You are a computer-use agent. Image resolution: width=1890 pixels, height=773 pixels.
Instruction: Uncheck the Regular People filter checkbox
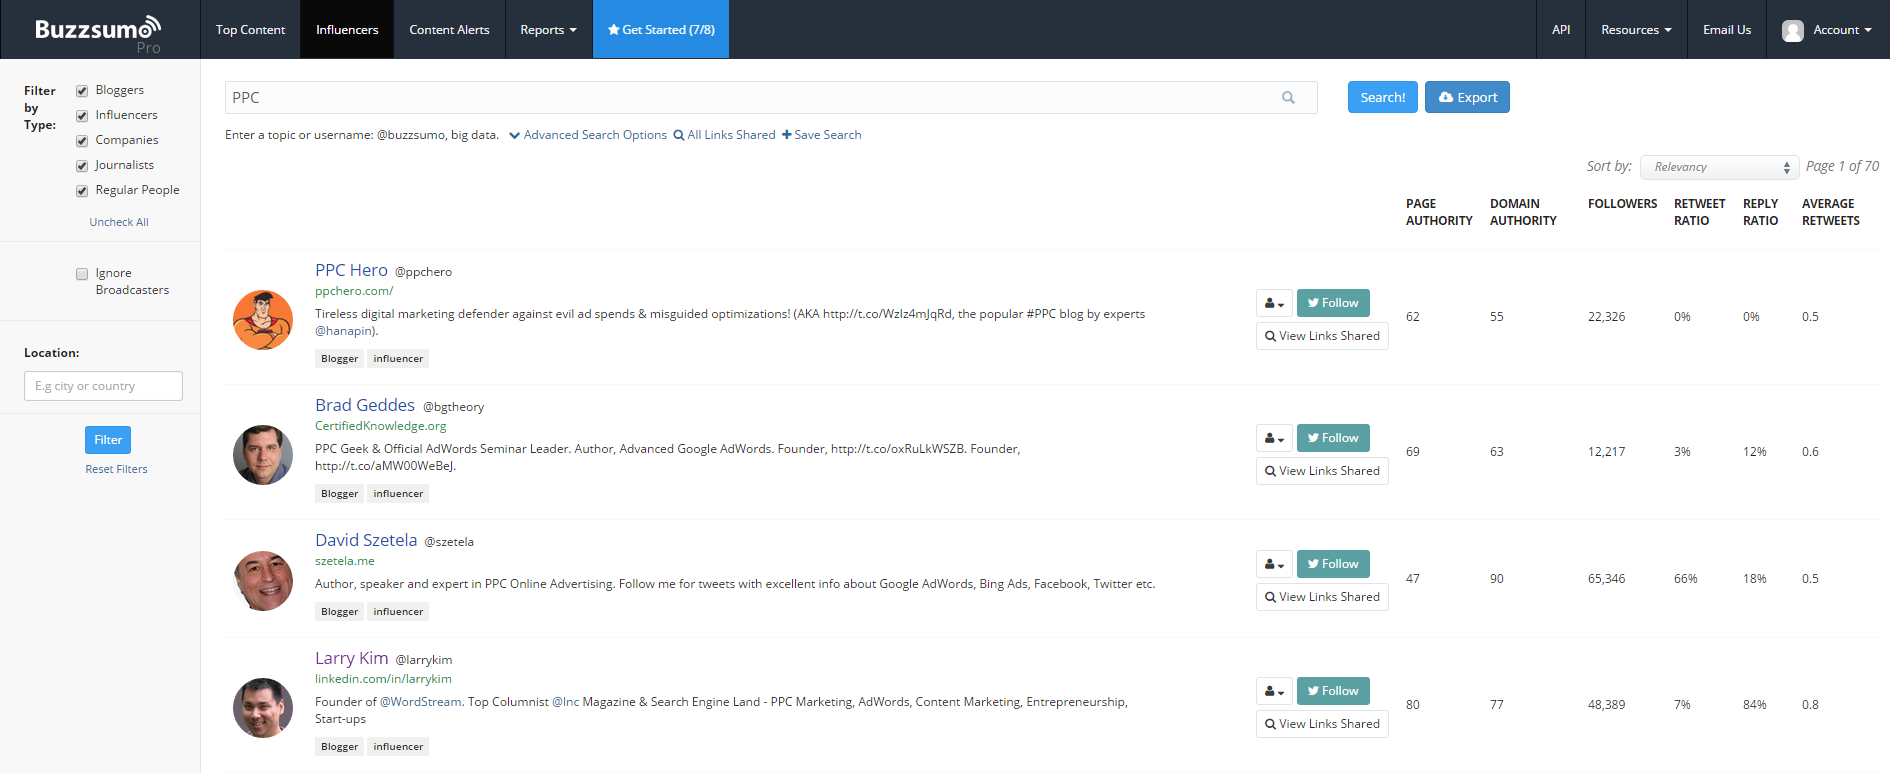82,191
